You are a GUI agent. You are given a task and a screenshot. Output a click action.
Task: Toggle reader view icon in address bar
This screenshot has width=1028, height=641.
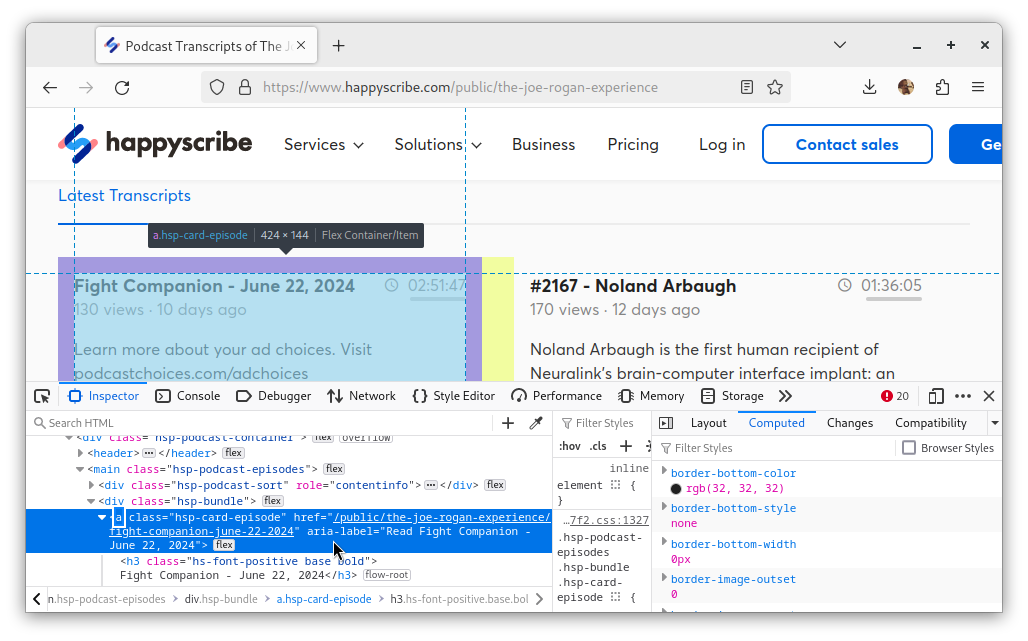[x=747, y=87]
